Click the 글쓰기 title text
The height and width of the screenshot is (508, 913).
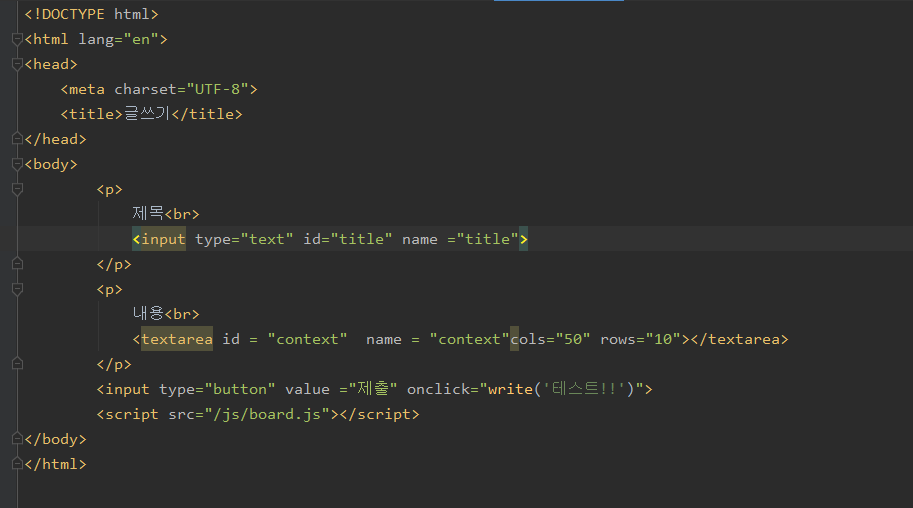point(147,114)
